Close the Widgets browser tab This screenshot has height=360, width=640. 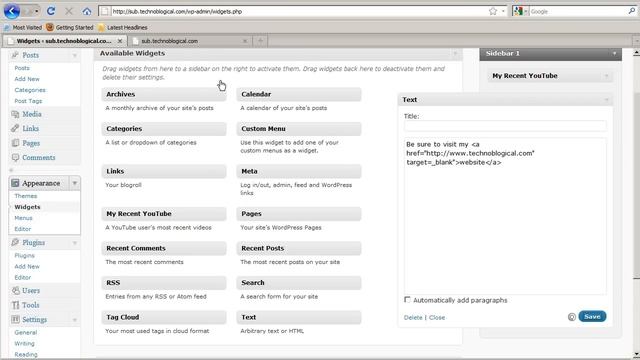(x=120, y=41)
